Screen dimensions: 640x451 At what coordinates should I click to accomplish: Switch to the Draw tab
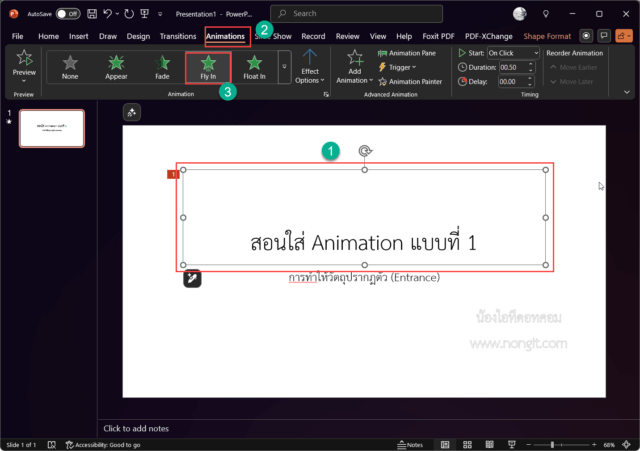(x=108, y=36)
